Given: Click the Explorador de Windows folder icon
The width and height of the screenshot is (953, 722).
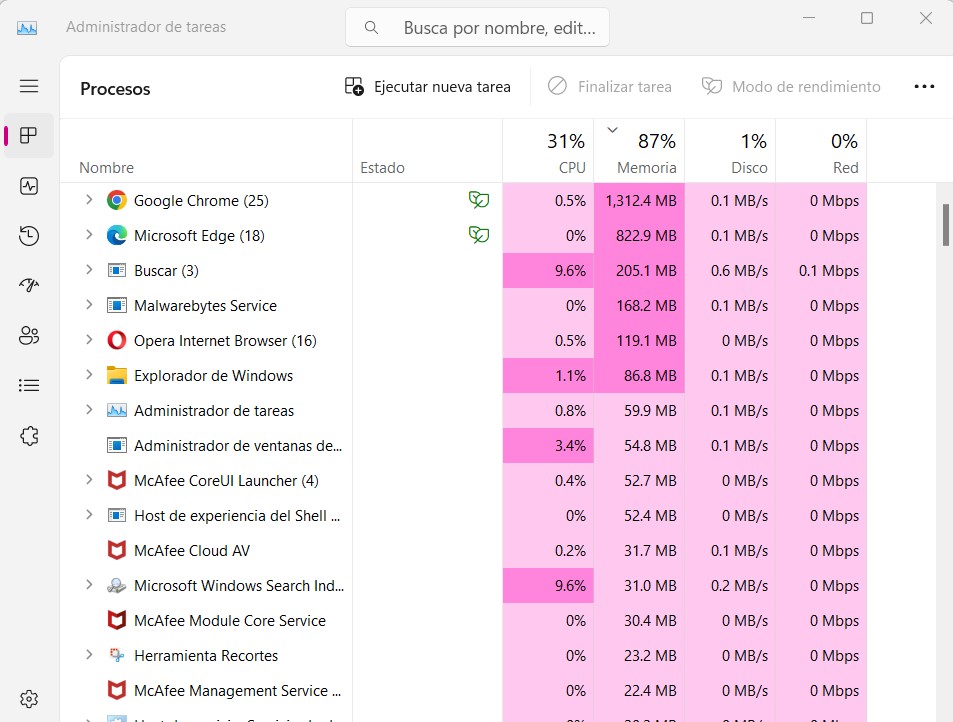Looking at the screenshot, I should point(117,376).
